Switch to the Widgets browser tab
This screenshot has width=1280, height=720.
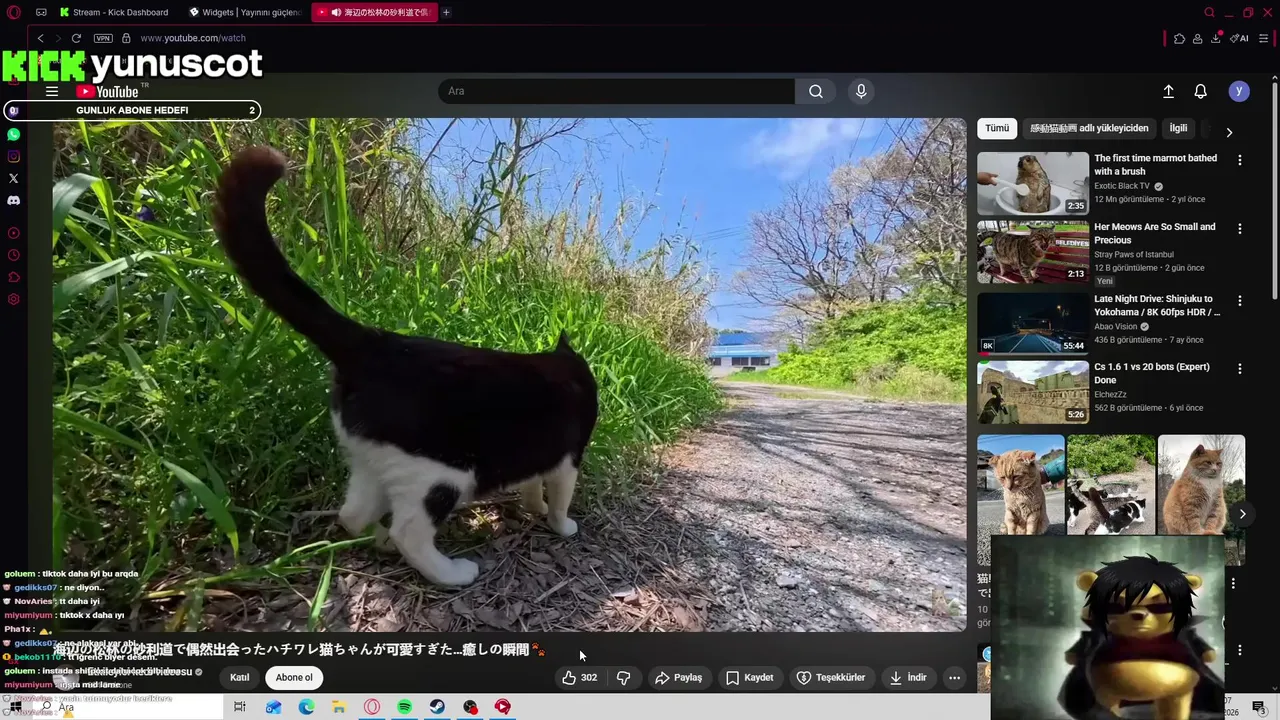click(245, 13)
